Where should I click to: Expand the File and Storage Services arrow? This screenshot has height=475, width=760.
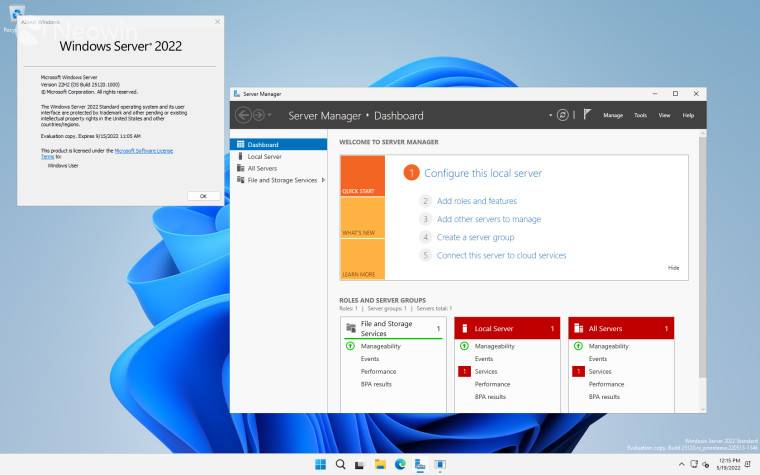coord(323,180)
